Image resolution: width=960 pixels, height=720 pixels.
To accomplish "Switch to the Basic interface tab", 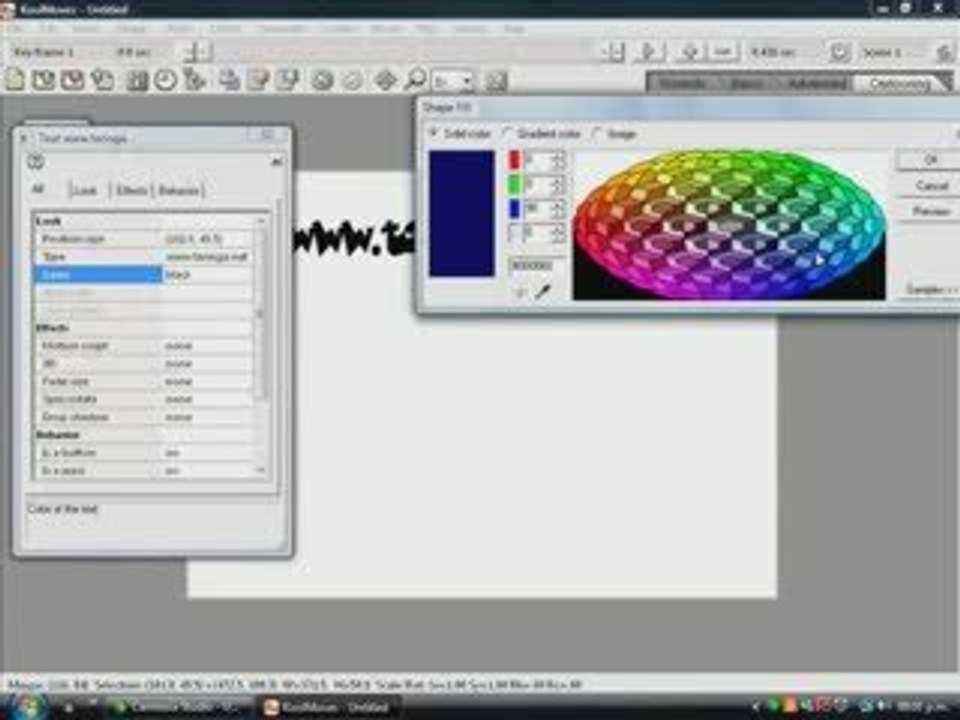I will point(746,83).
